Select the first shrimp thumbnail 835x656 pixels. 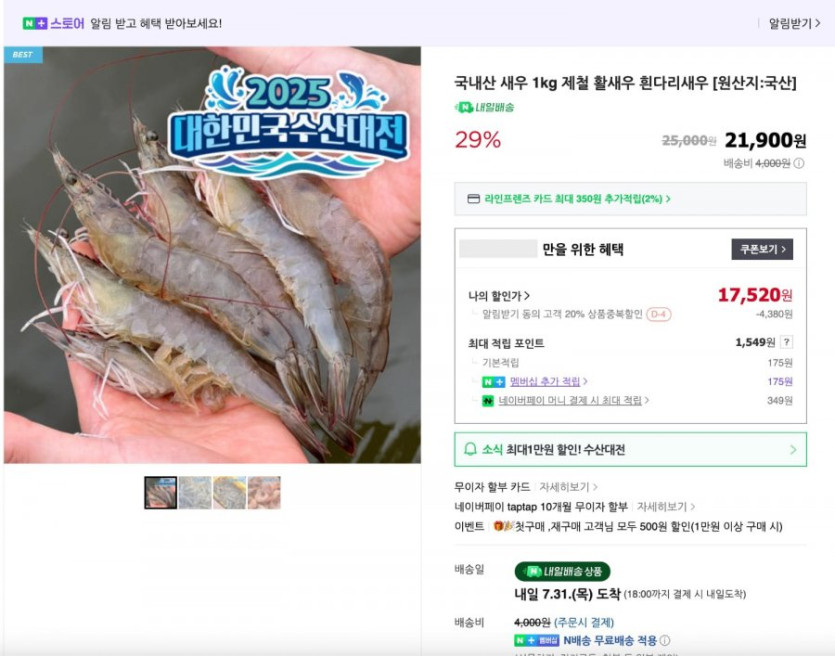point(161,493)
